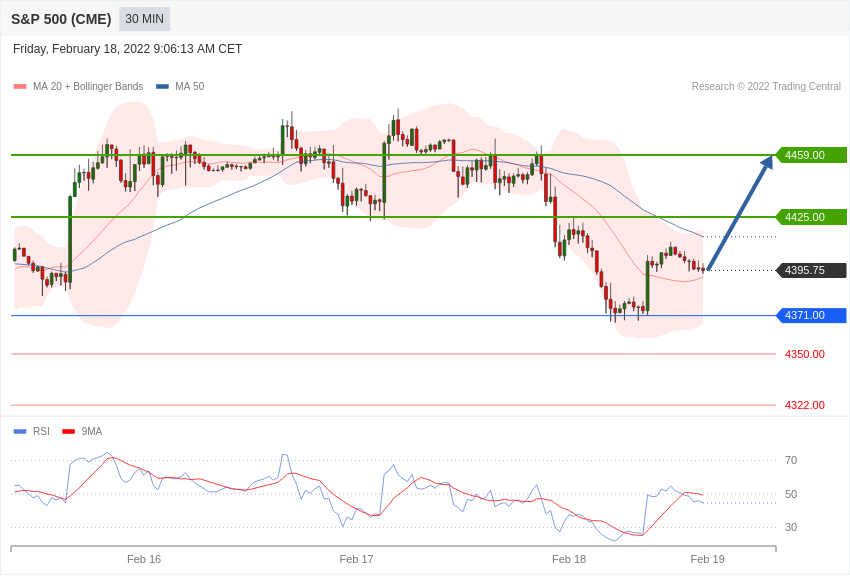Click the Feb 17 date axis label

tap(356, 559)
